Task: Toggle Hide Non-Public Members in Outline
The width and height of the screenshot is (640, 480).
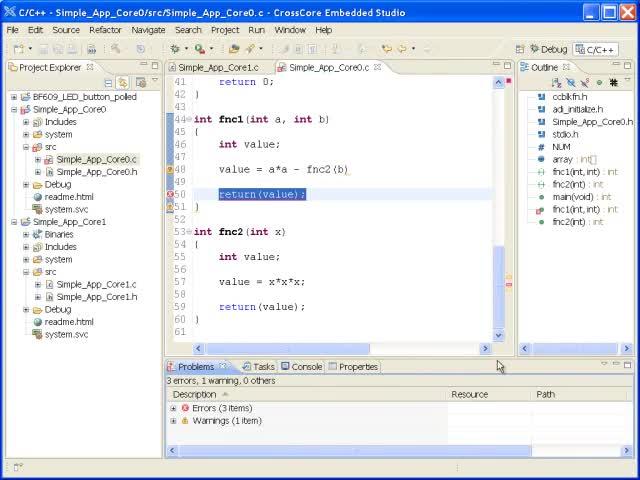Action: (599, 83)
